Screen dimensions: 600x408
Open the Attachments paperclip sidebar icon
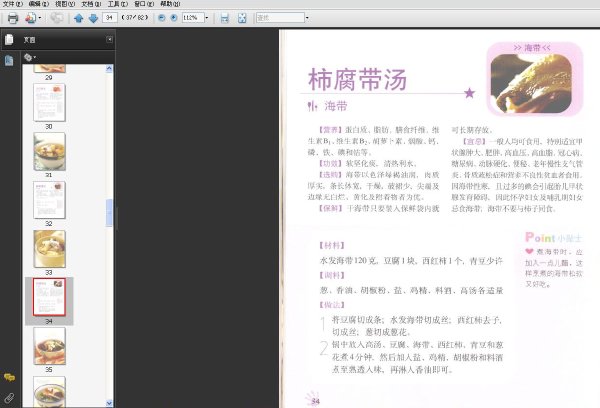9,398
